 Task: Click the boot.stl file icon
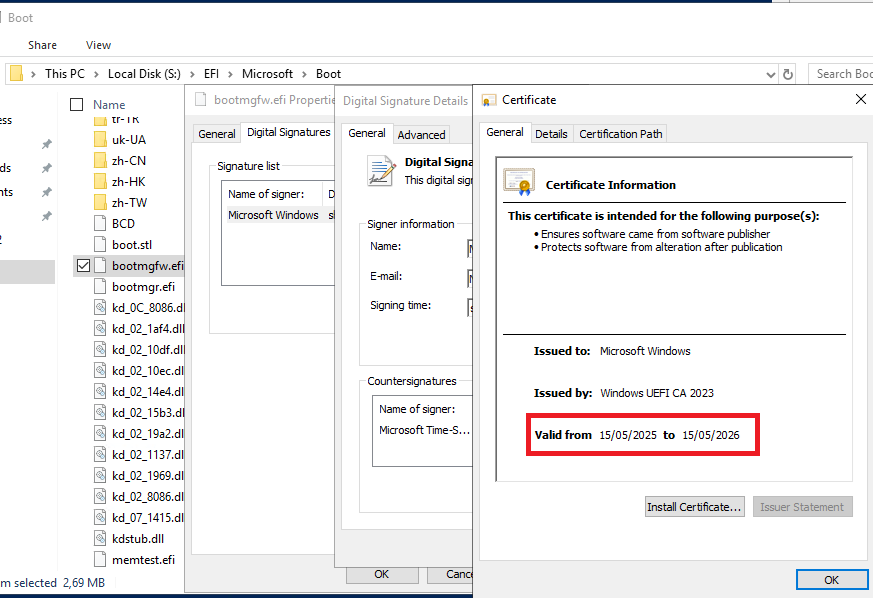click(100, 244)
